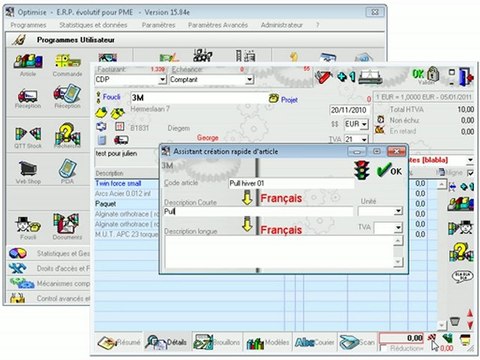Click the Projet link
Screen dimensions: 480x360
click(x=289, y=100)
